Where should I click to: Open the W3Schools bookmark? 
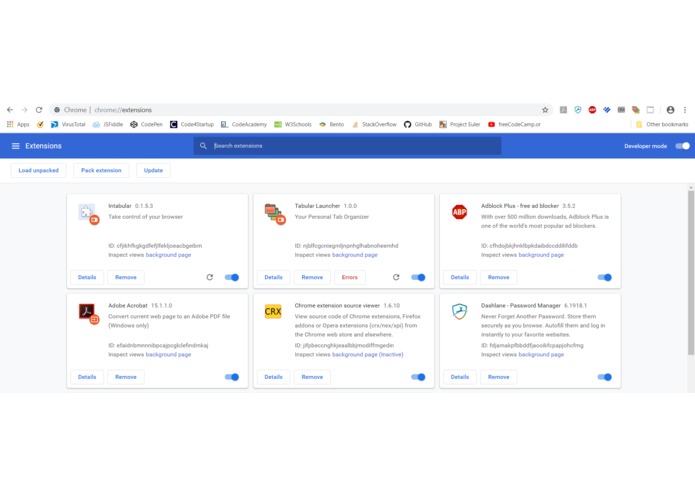pyautogui.click(x=293, y=124)
